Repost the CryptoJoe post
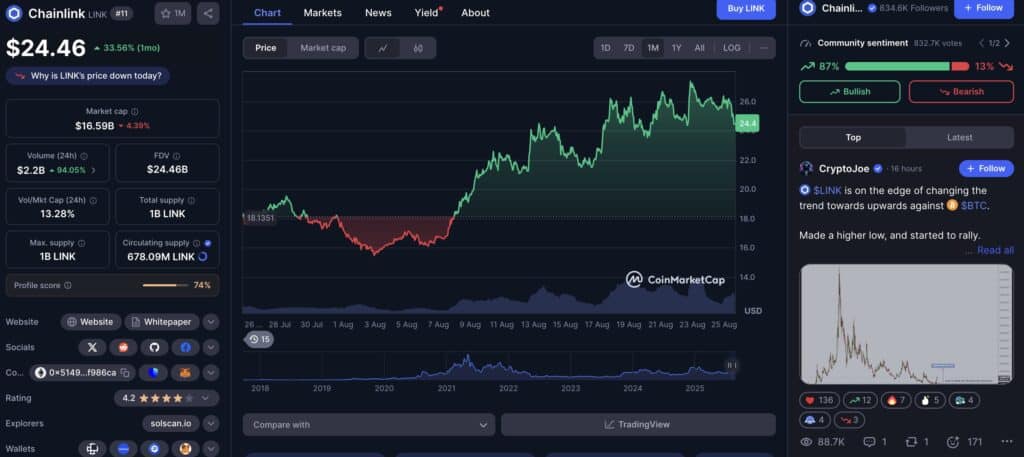 point(917,442)
